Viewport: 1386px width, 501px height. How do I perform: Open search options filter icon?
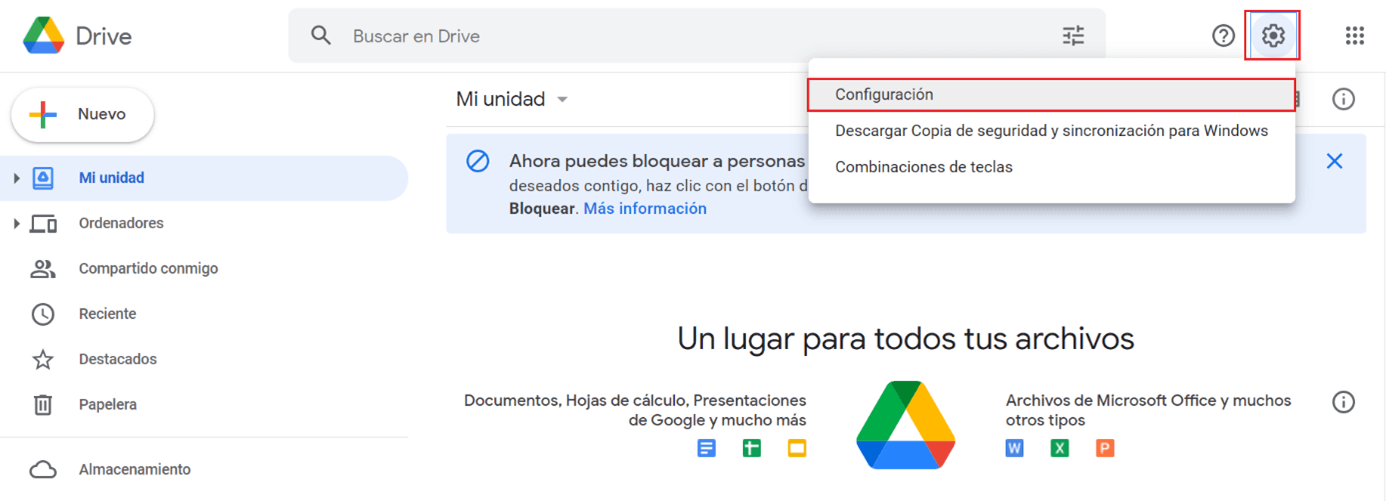tap(1073, 36)
